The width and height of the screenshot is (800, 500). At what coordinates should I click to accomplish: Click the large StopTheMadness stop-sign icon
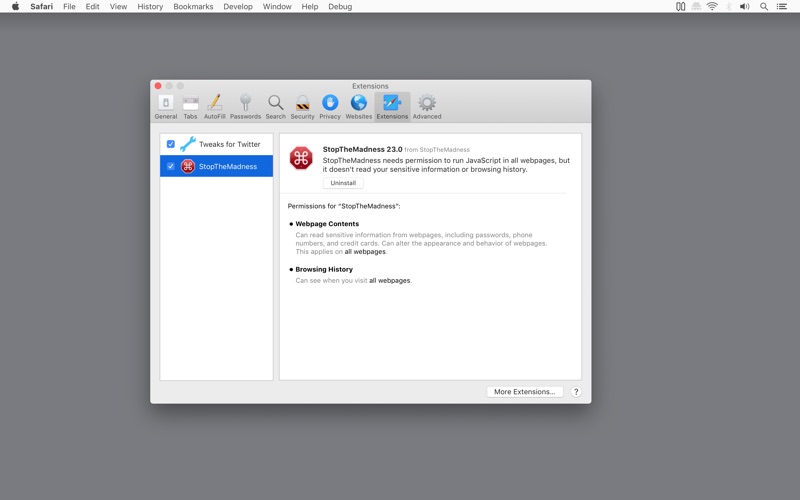pyautogui.click(x=301, y=158)
